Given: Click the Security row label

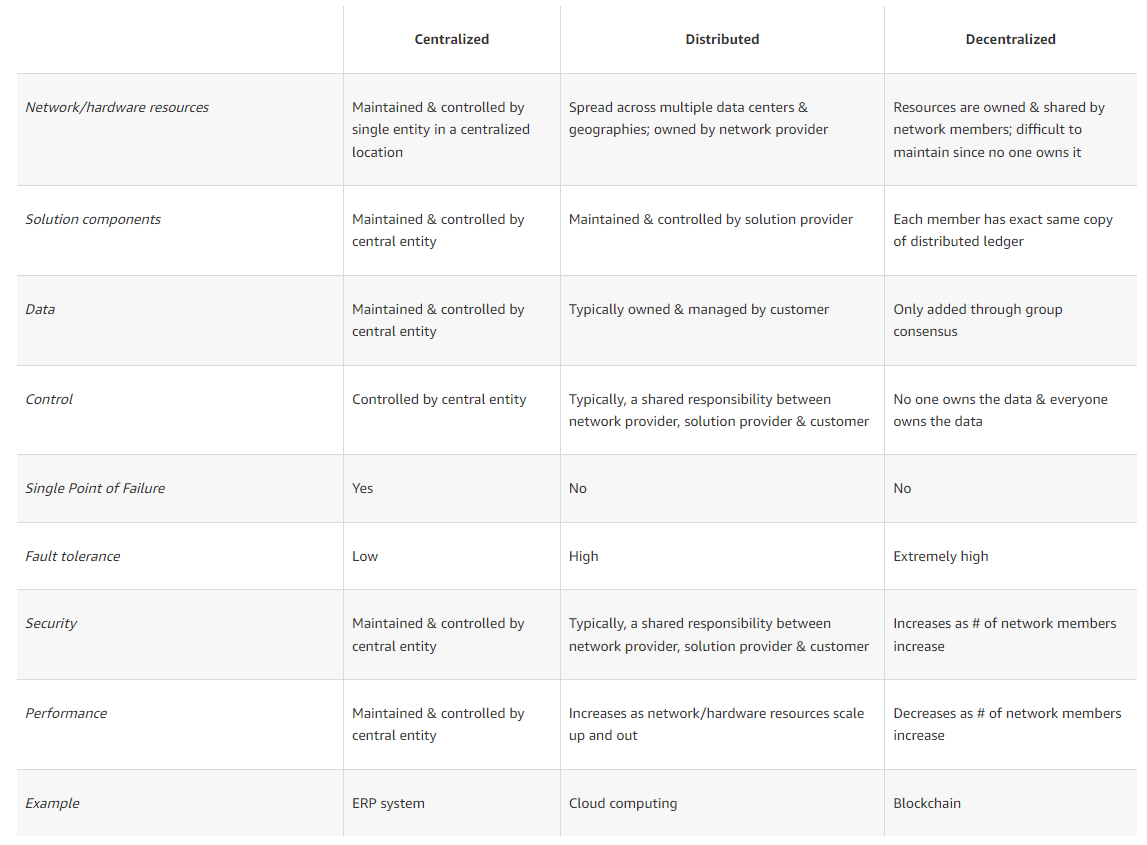Looking at the screenshot, I should pyautogui.click(x=51, y=623).
